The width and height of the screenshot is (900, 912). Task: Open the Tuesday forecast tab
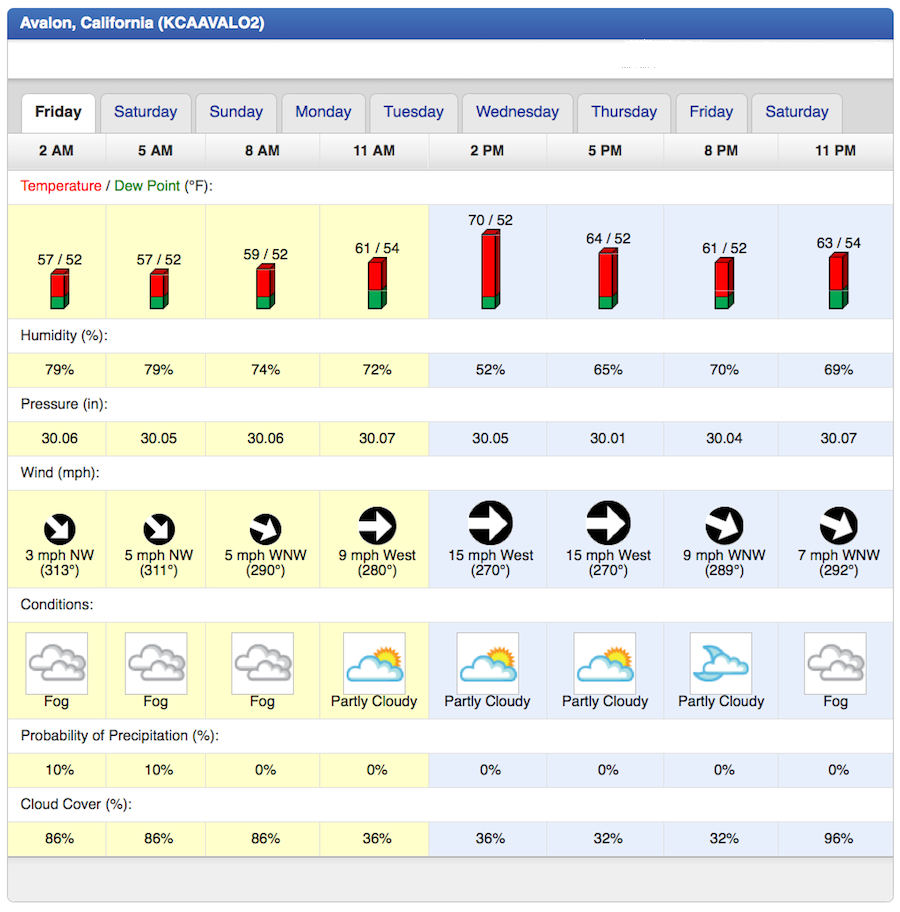pos(413,112)
